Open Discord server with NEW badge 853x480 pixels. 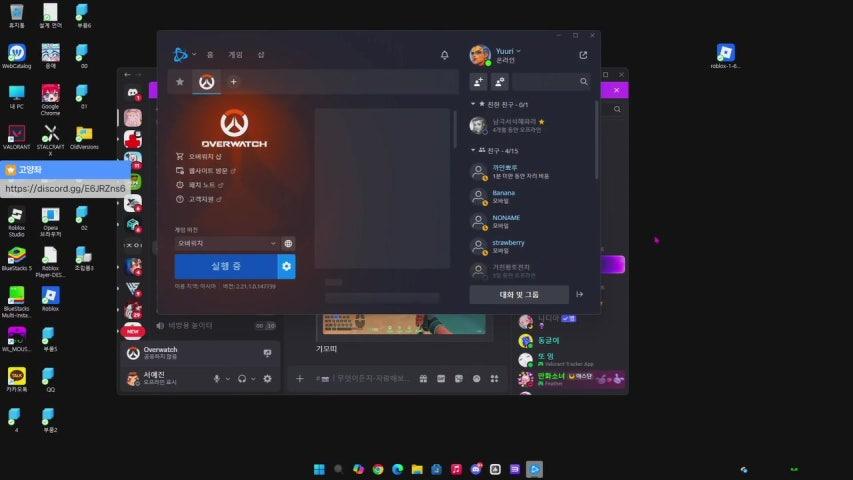pos(133,331)
